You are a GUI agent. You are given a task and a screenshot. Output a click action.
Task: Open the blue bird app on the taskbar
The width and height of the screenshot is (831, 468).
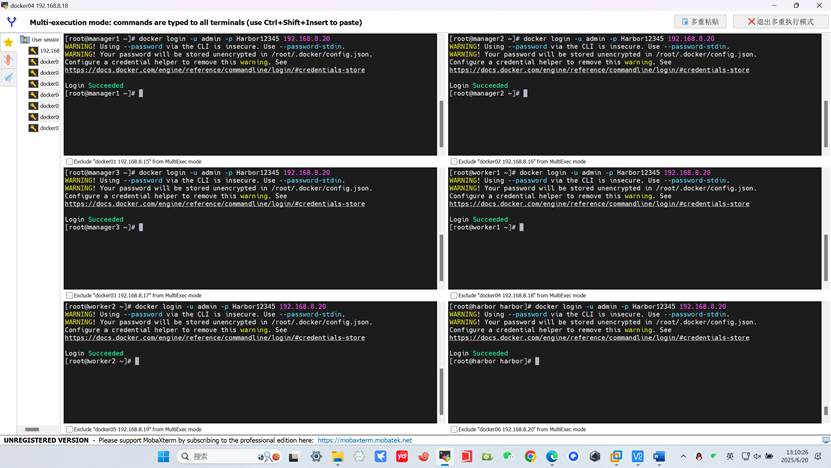(x=381, y=456)
